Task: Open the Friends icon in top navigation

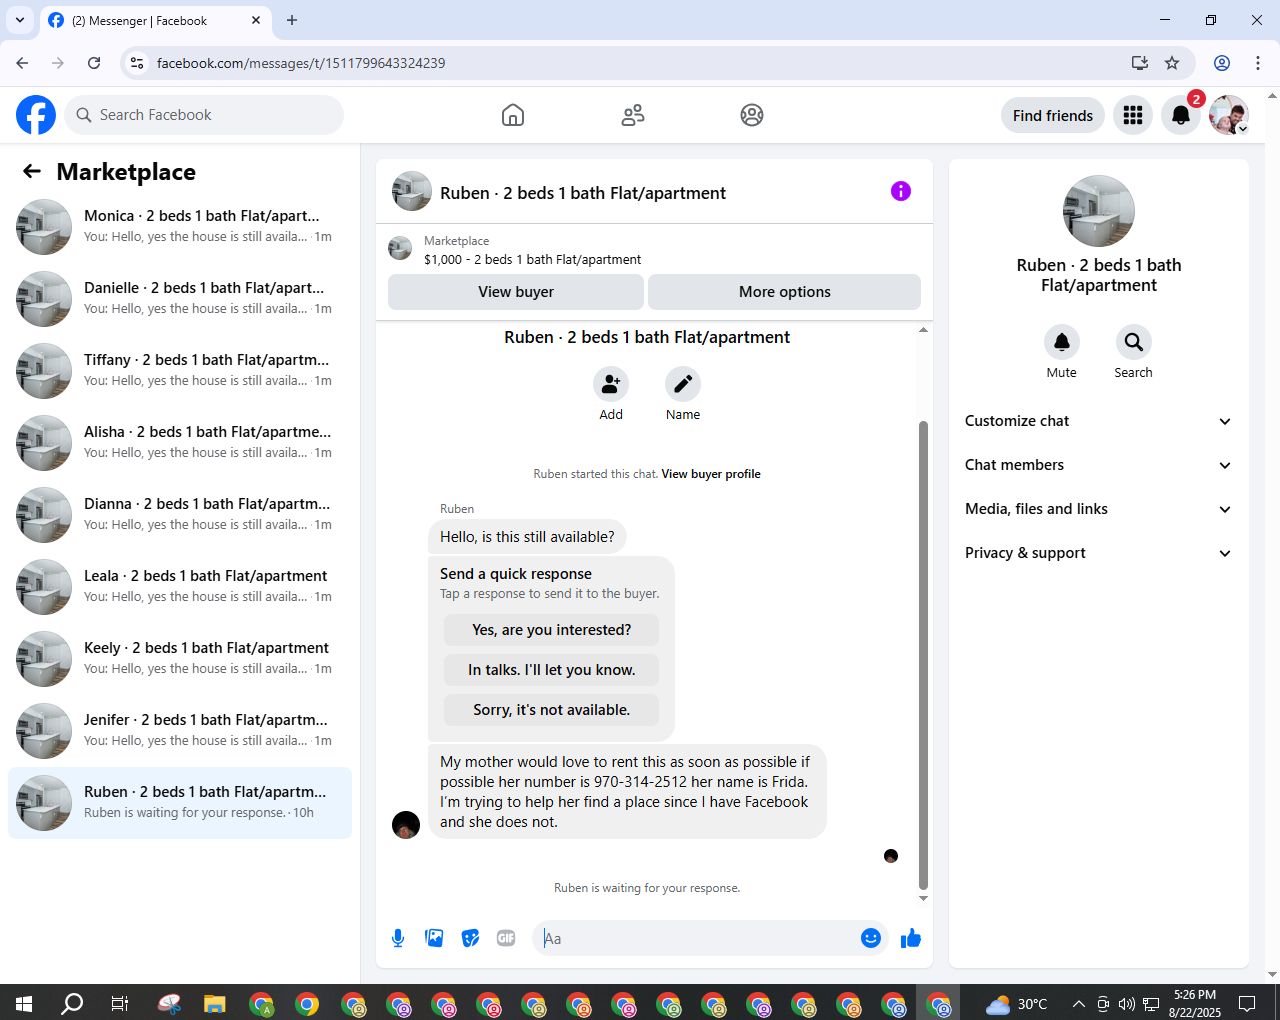Action: click(x=633, y=115)
